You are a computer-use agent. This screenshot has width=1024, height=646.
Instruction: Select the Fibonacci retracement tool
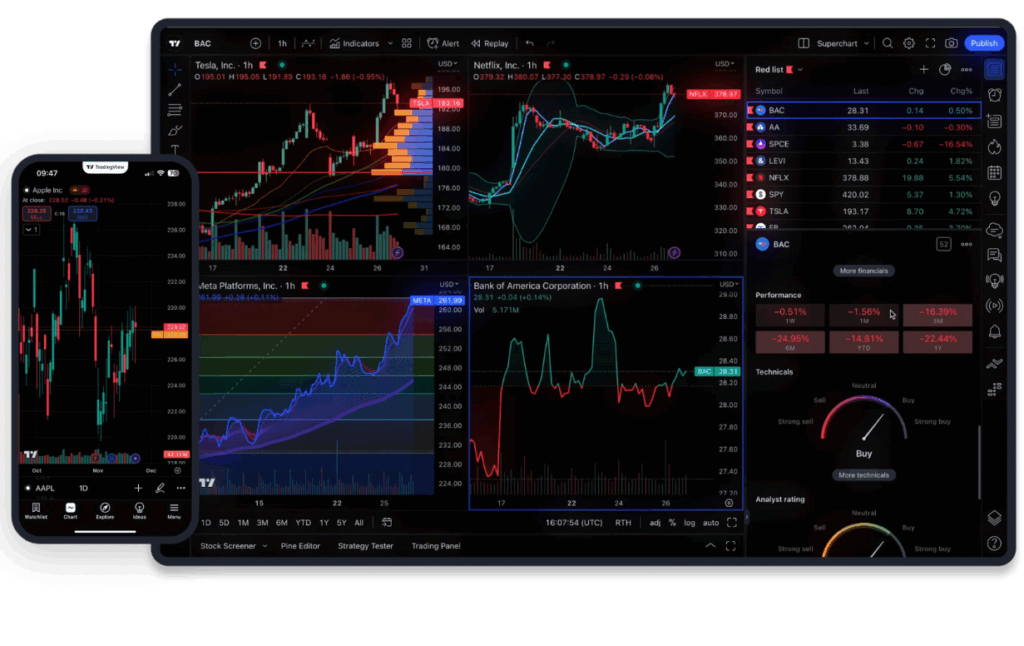[x=175, y=110]
